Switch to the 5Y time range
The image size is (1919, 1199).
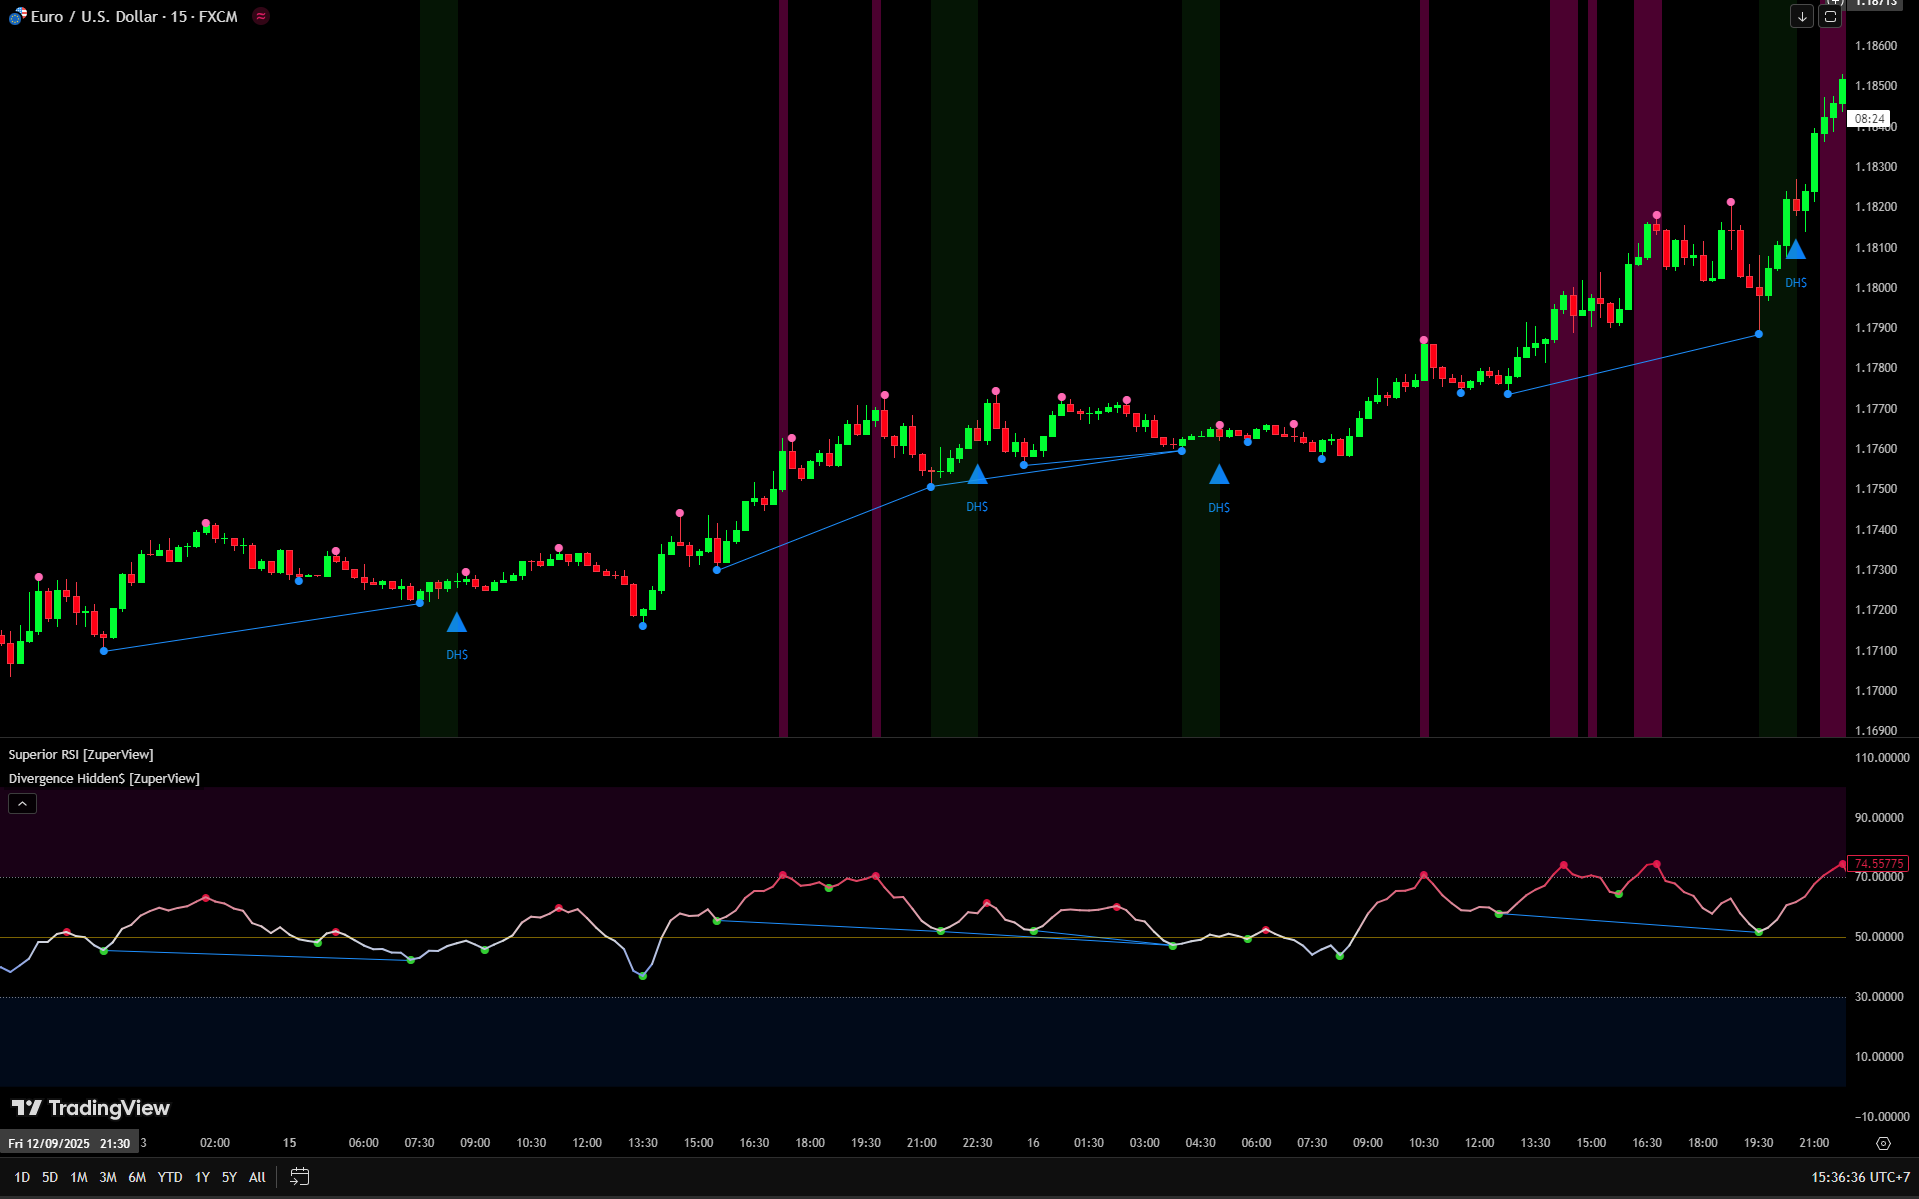point(229,1177)
